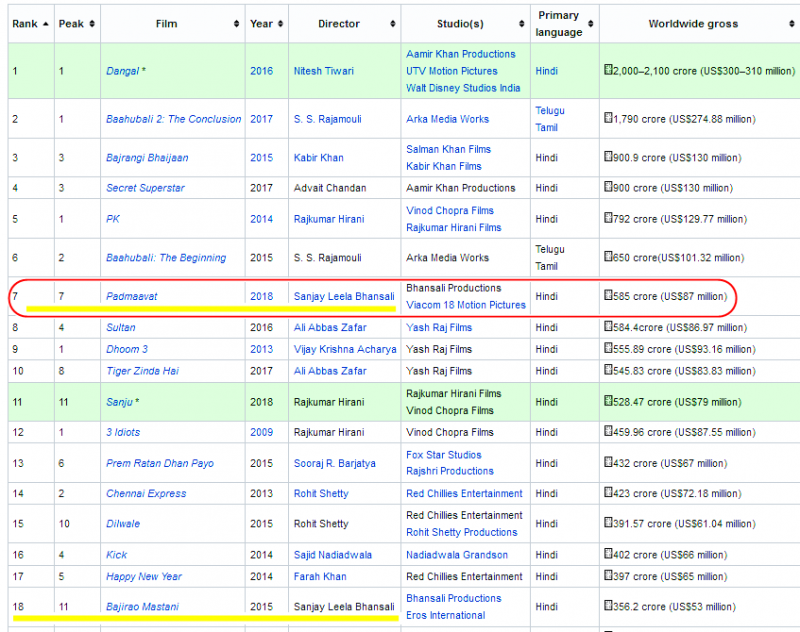
Task: Open Walt Disney Studios India link
Action: click(x=463, y=88)
